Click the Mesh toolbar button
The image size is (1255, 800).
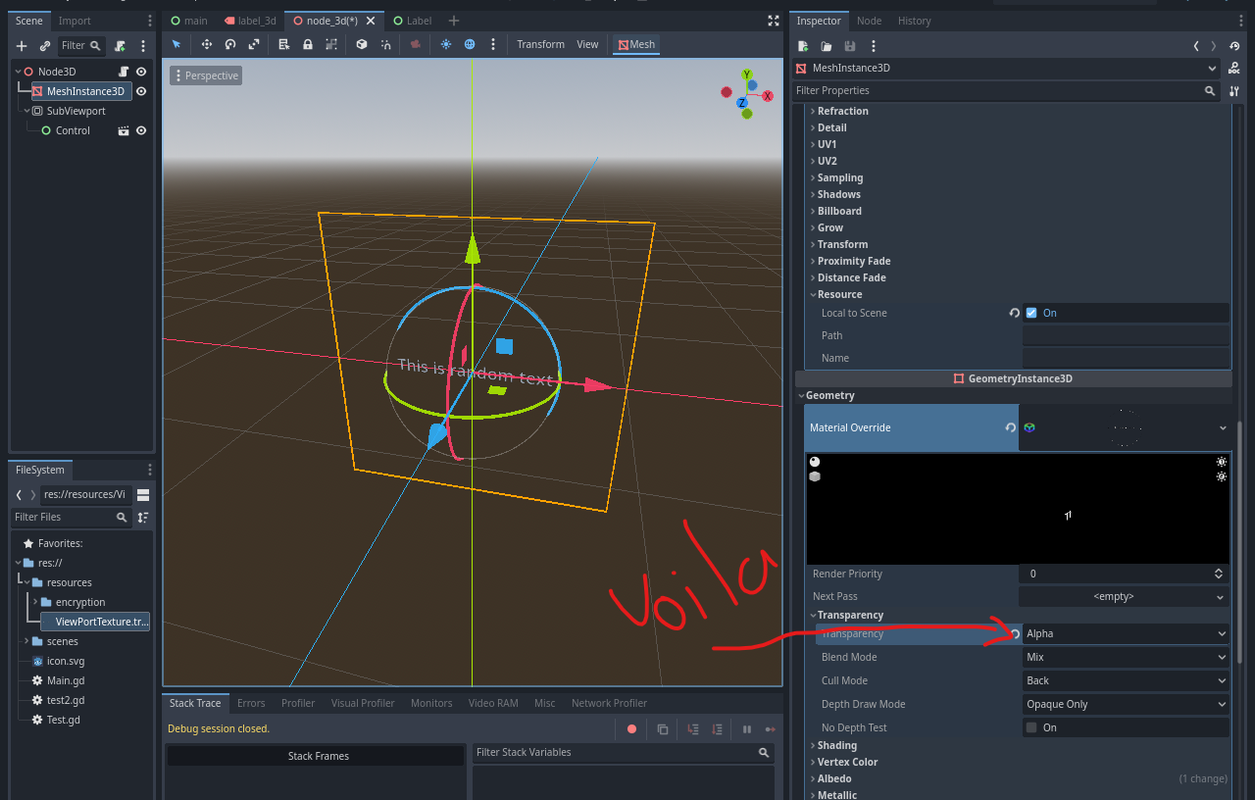(636, 44)
